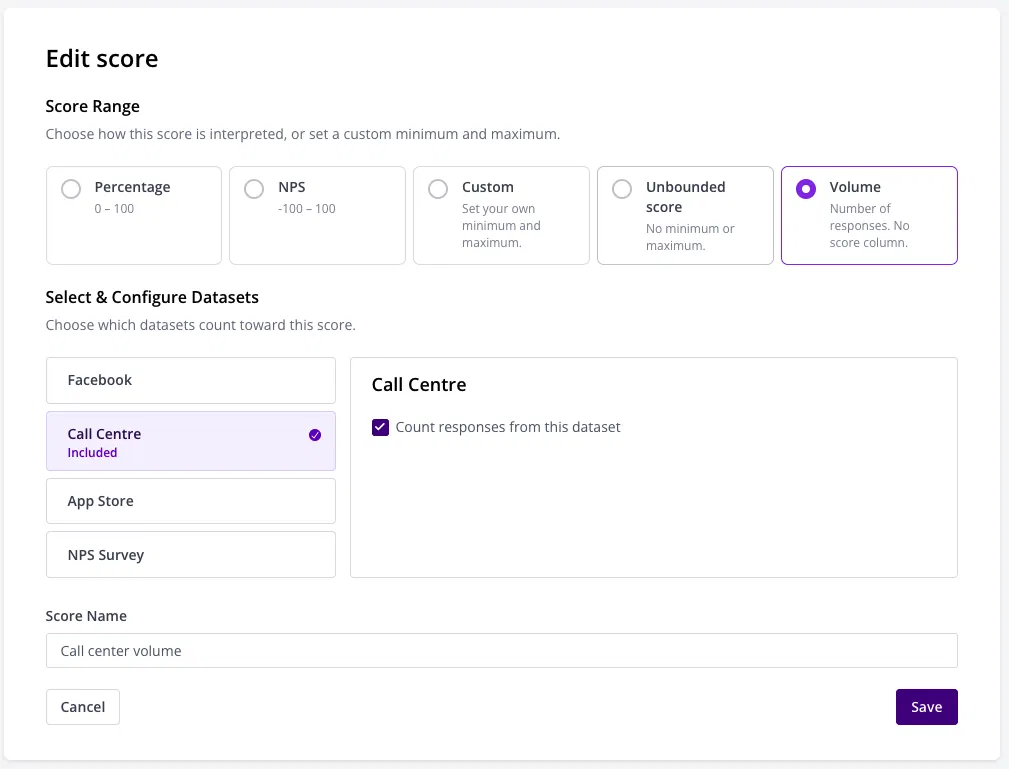Click the 'Choose how this score is interpreted' description
Screen dimensions: 1009x769
tap(302, 134)
